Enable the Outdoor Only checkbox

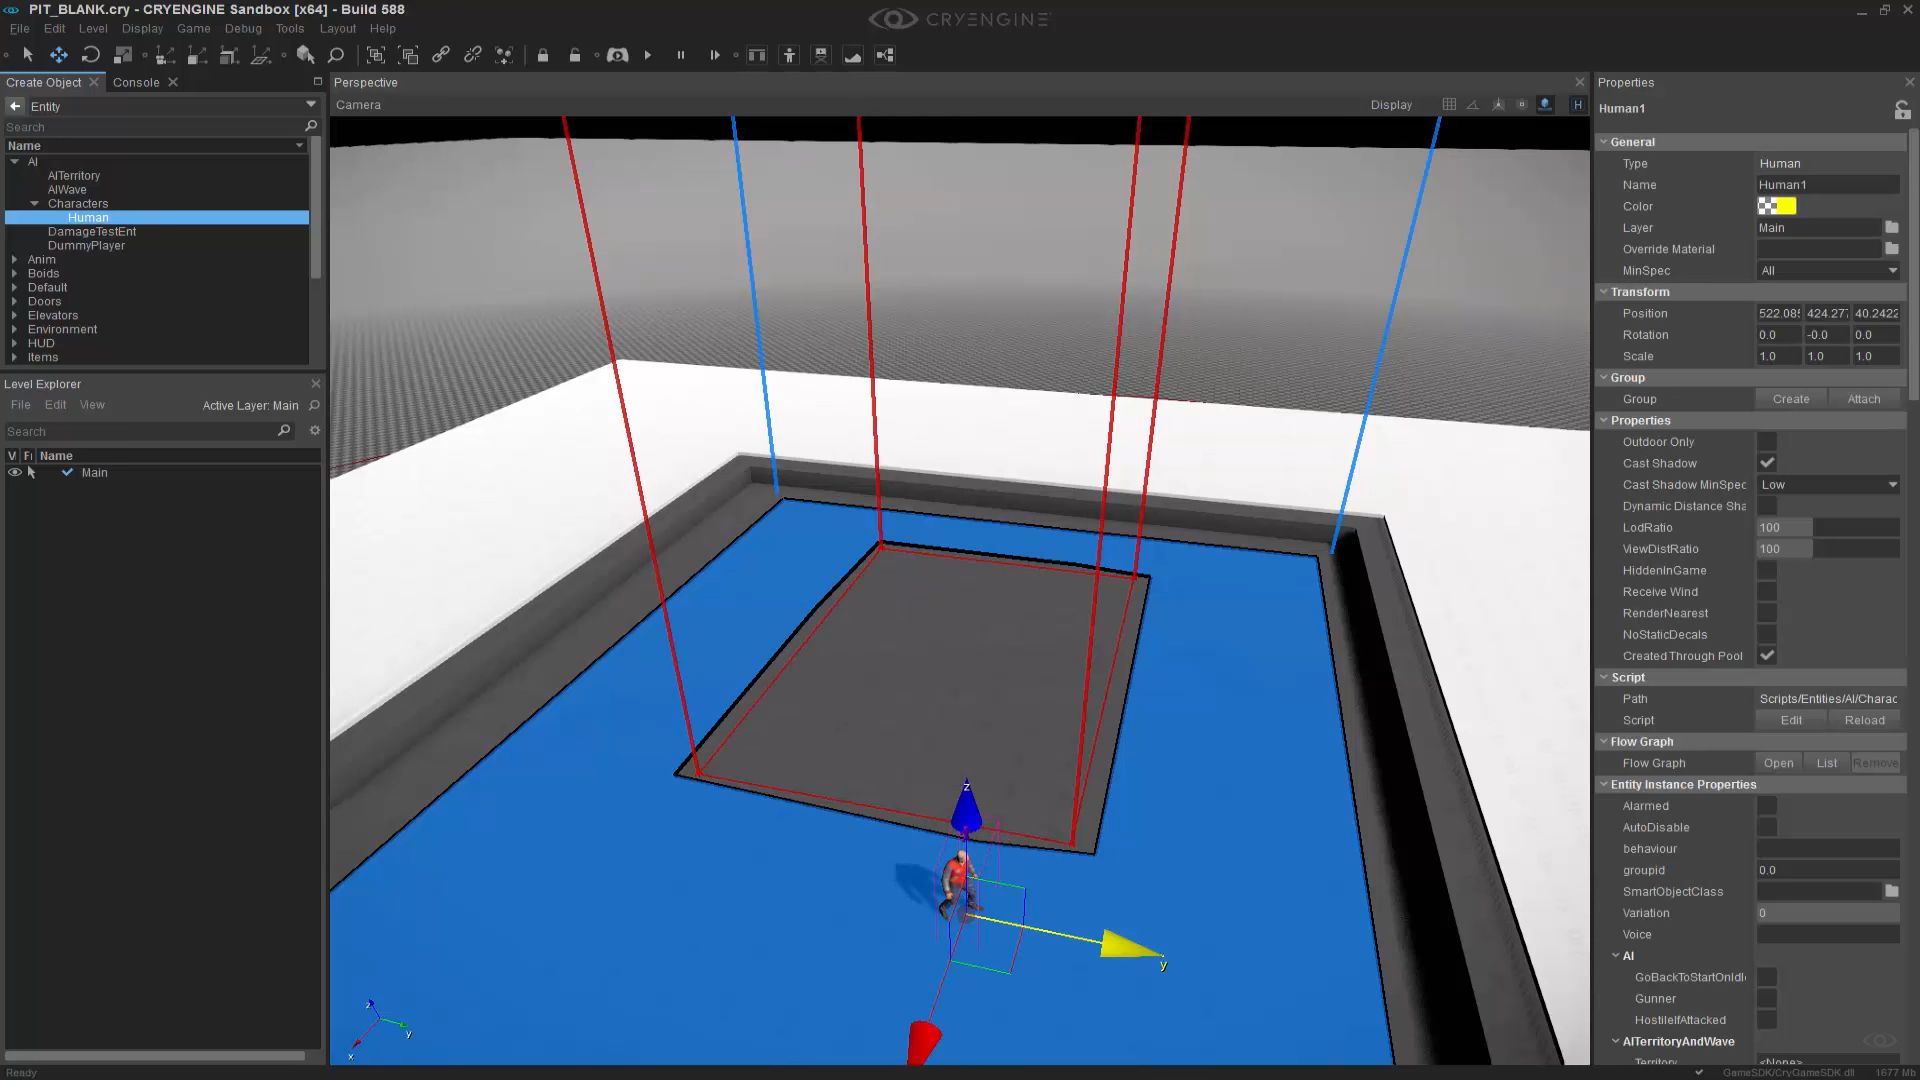[x=1767, y=441]
